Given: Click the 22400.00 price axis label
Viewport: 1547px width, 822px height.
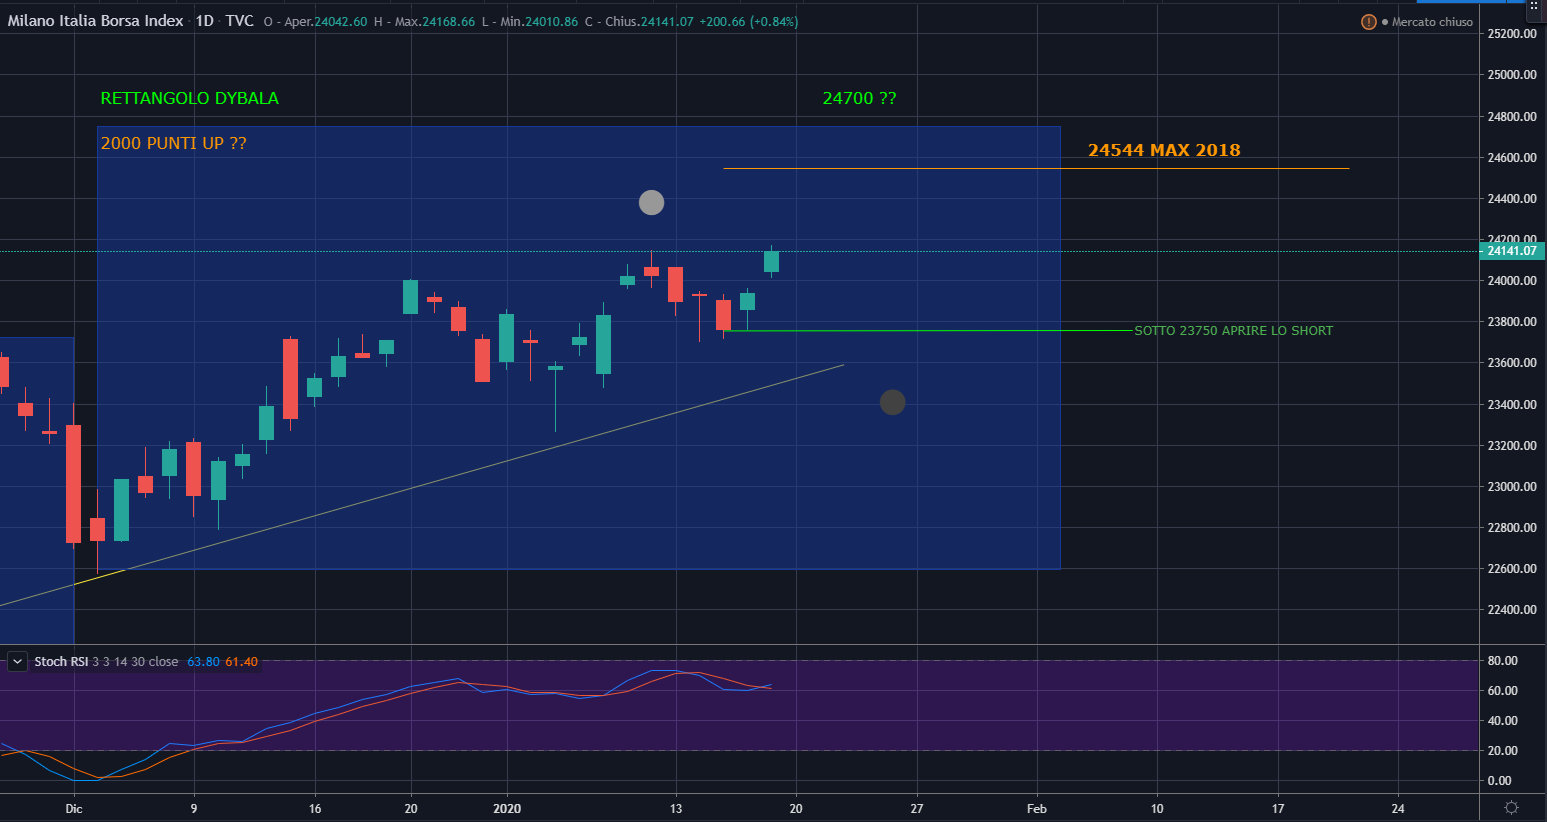Looking at the screenshot, I should (1511, 610).
